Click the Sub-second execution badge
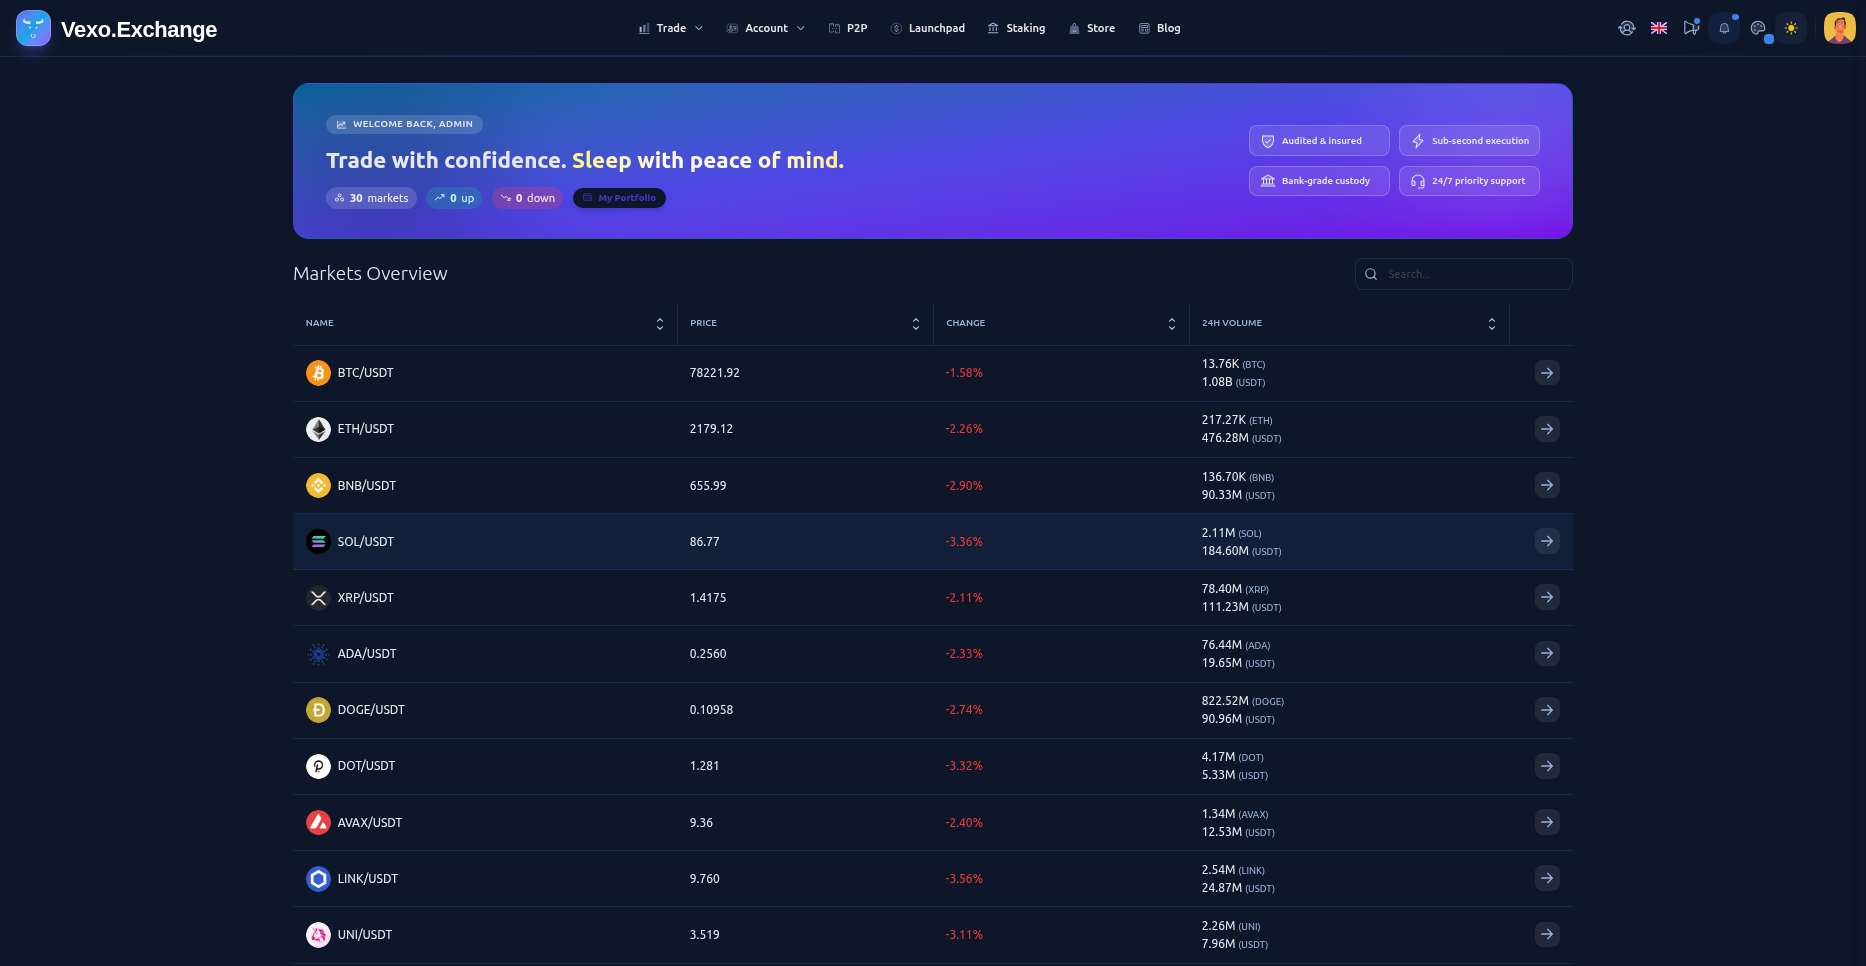1866x966 pixels. click(1469, 141)
